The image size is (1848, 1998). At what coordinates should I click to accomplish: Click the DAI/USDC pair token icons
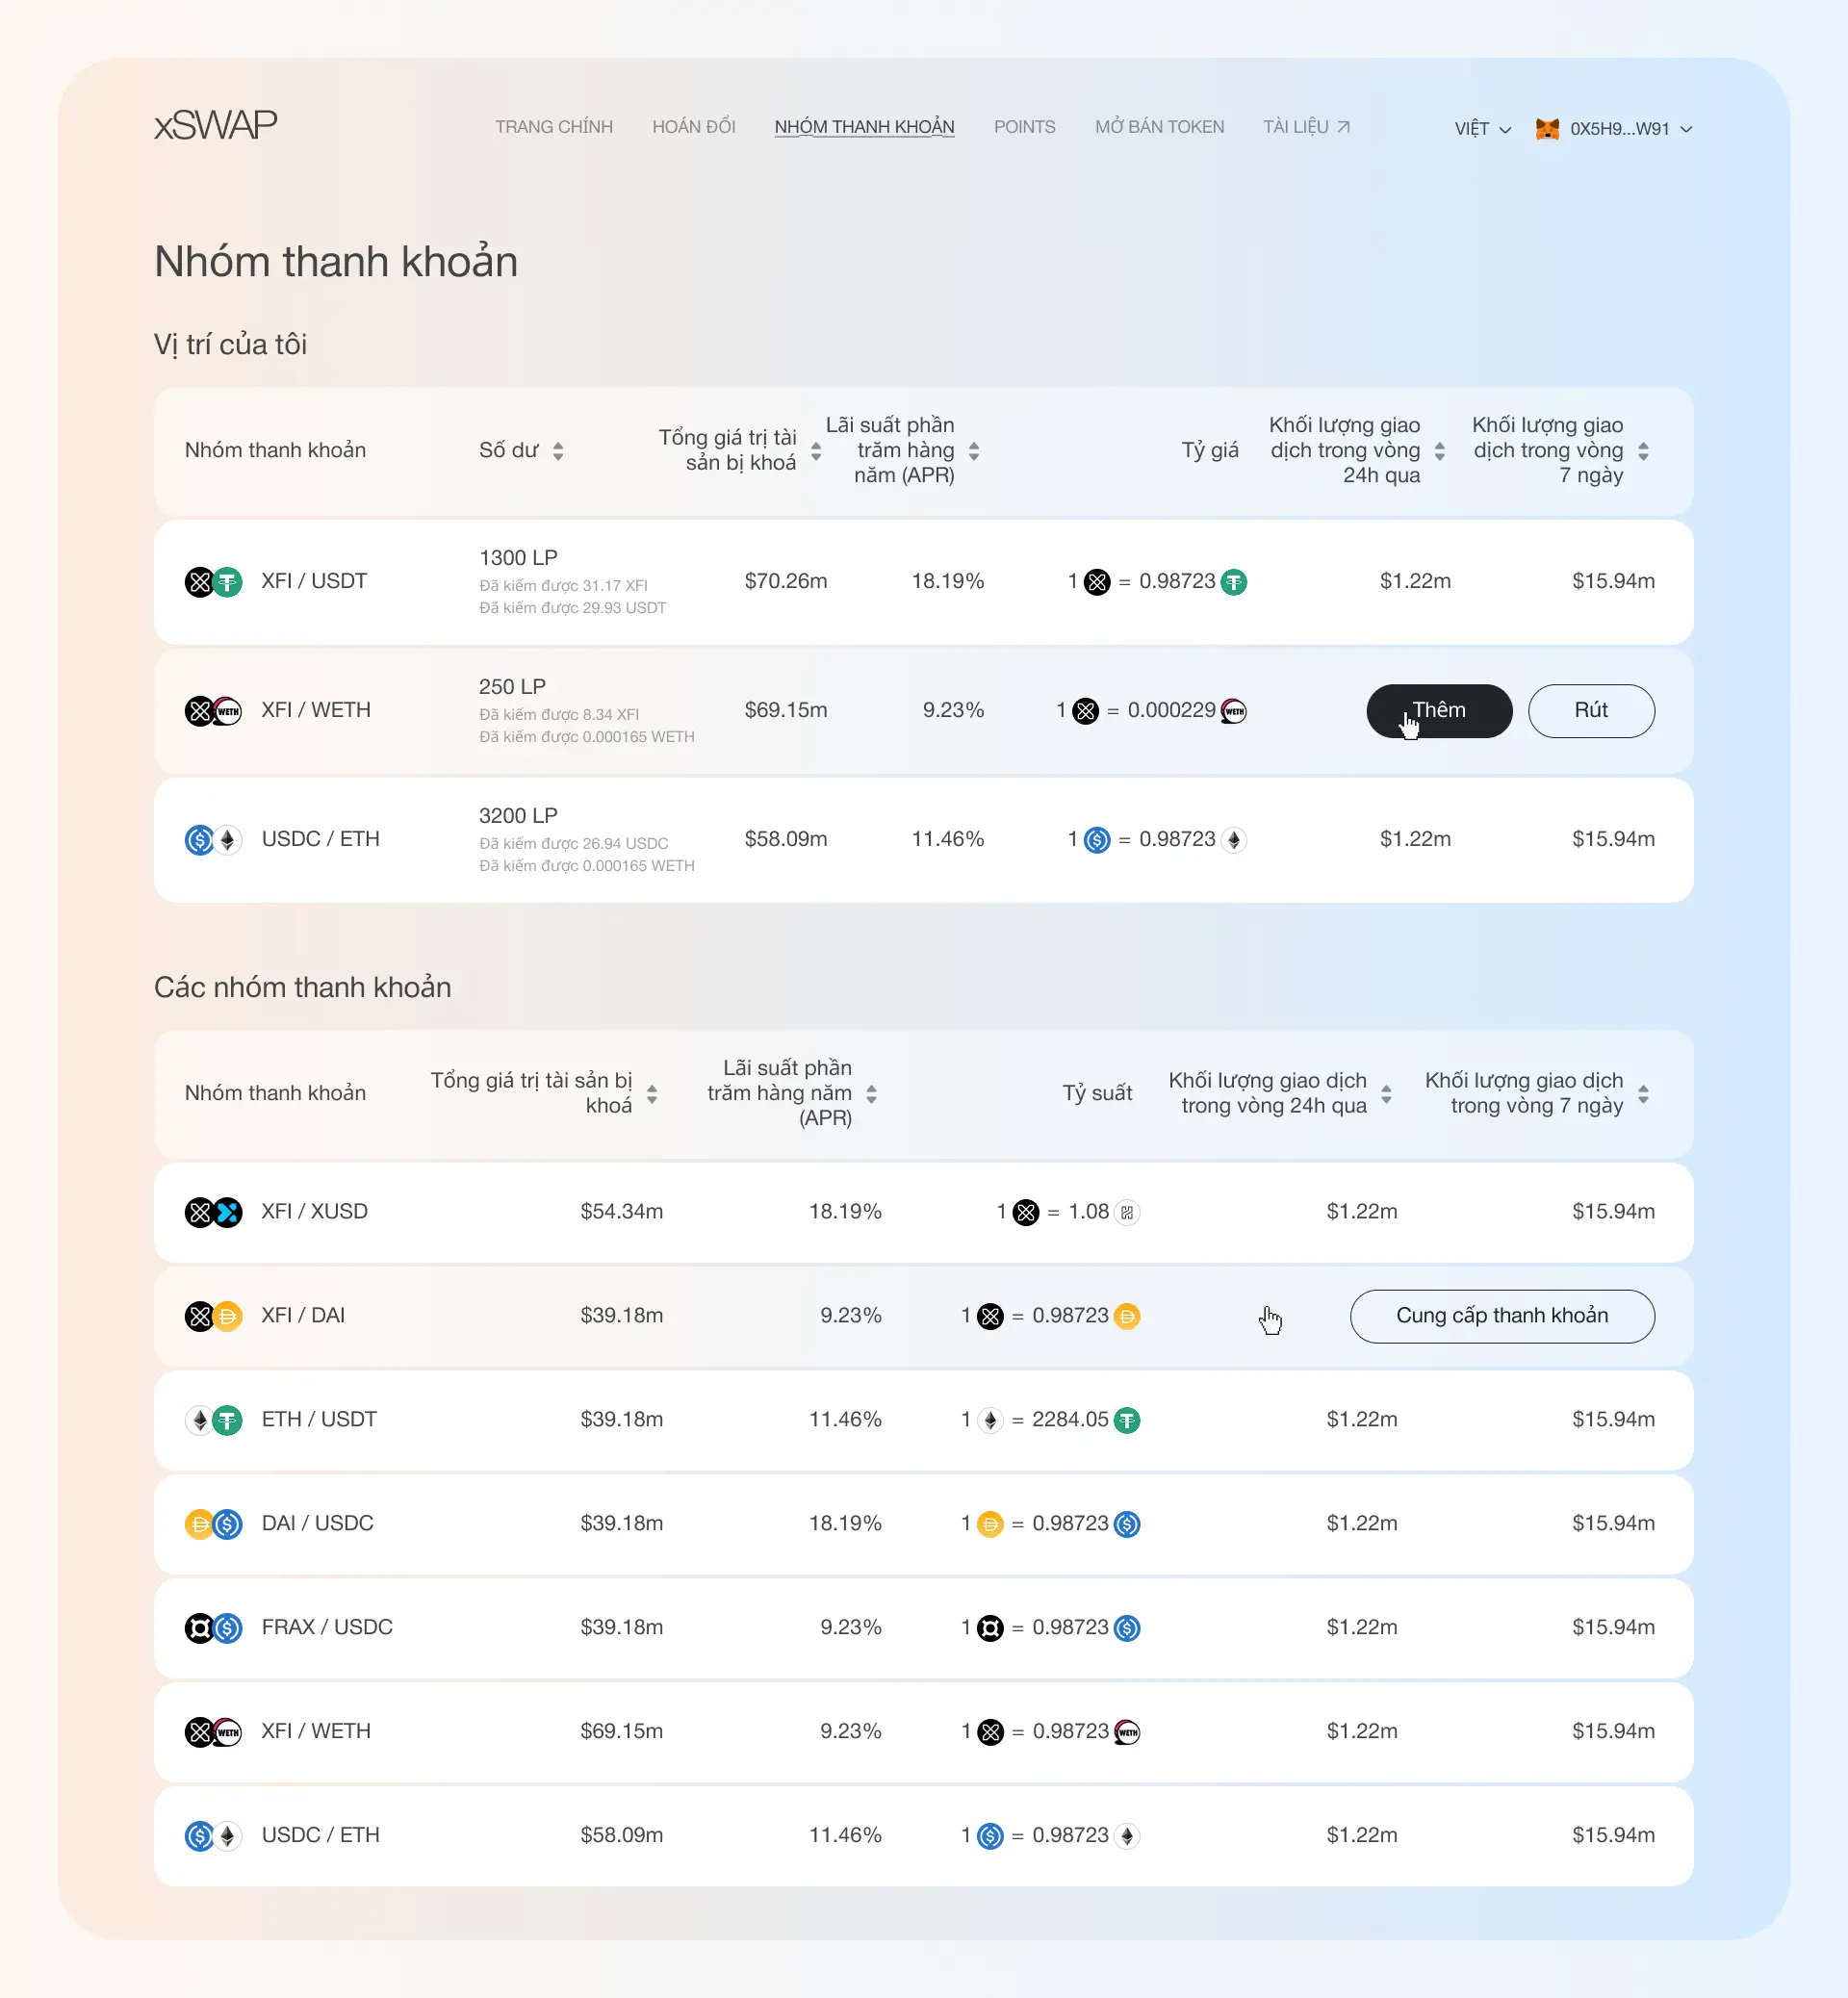click(213, 1524)
